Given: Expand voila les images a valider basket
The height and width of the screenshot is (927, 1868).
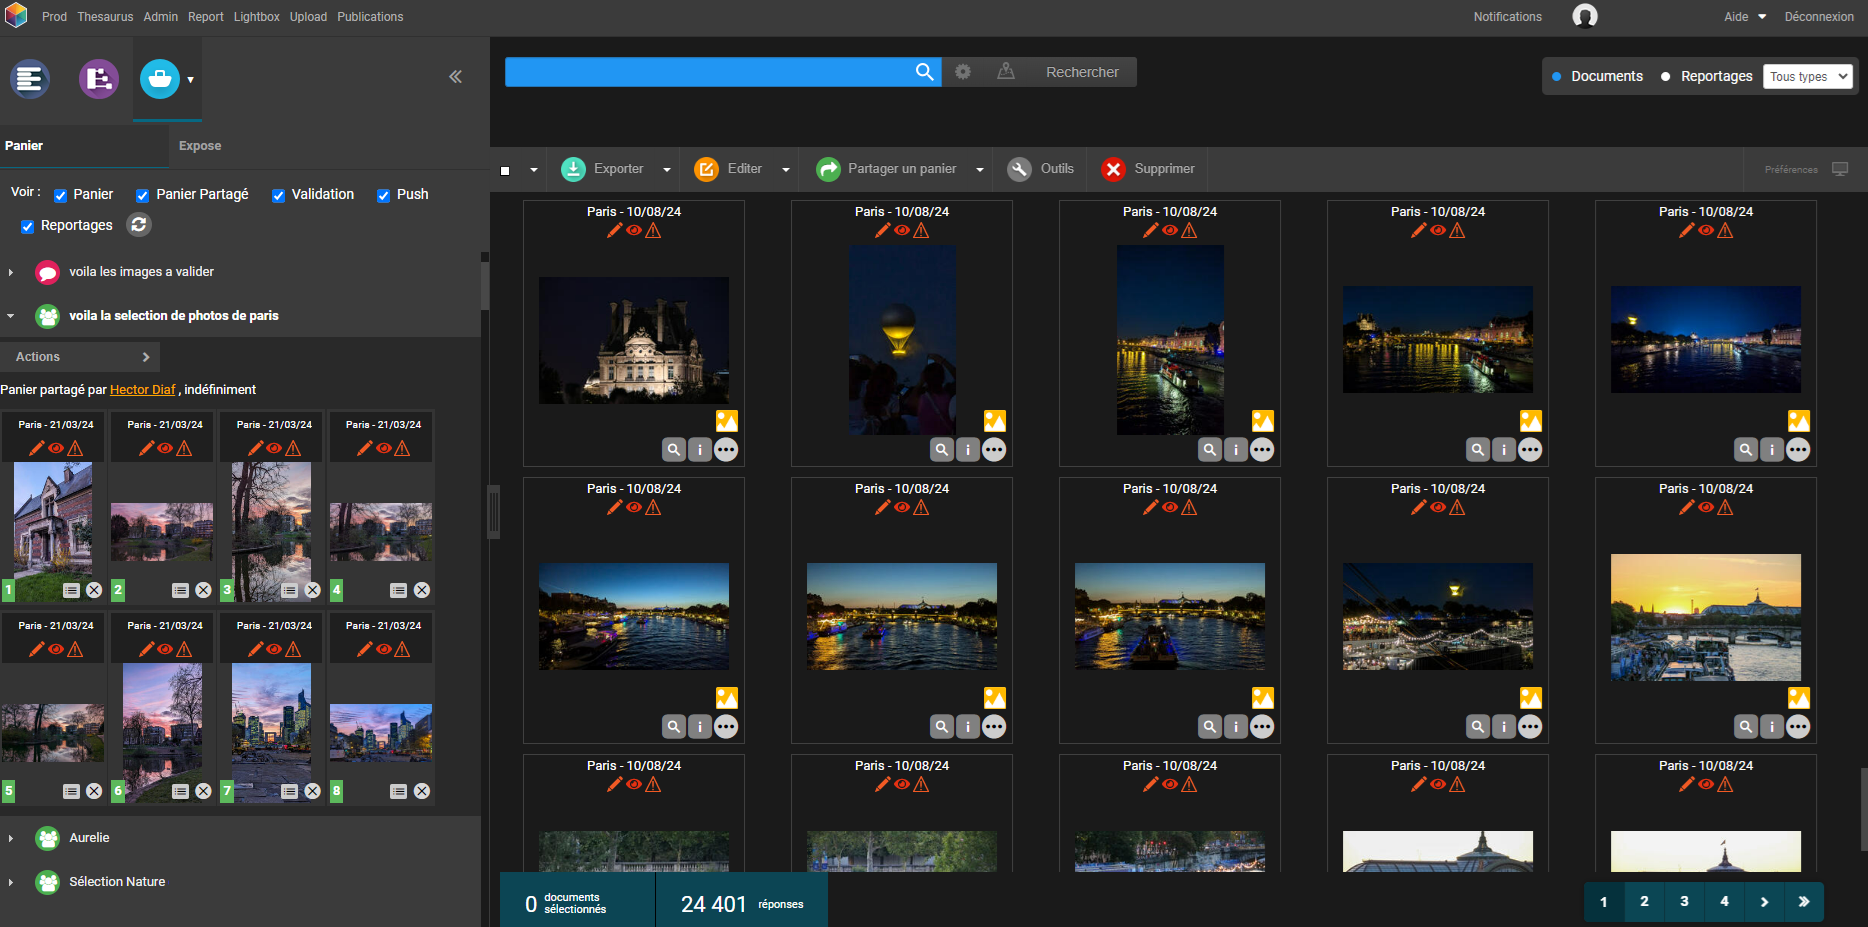Looking at the screenshot, I should pyautogui.click(x=11, y=272).
